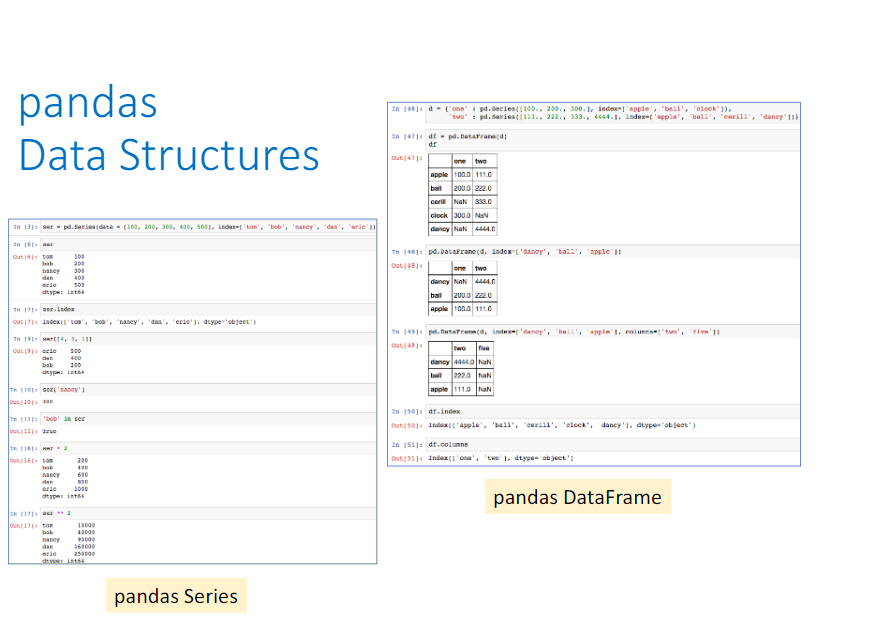Click the Out[50] Index(['apple', 'ball'...]) output
Viewport: 875px width, 639px height.
[x=562, y=425]
